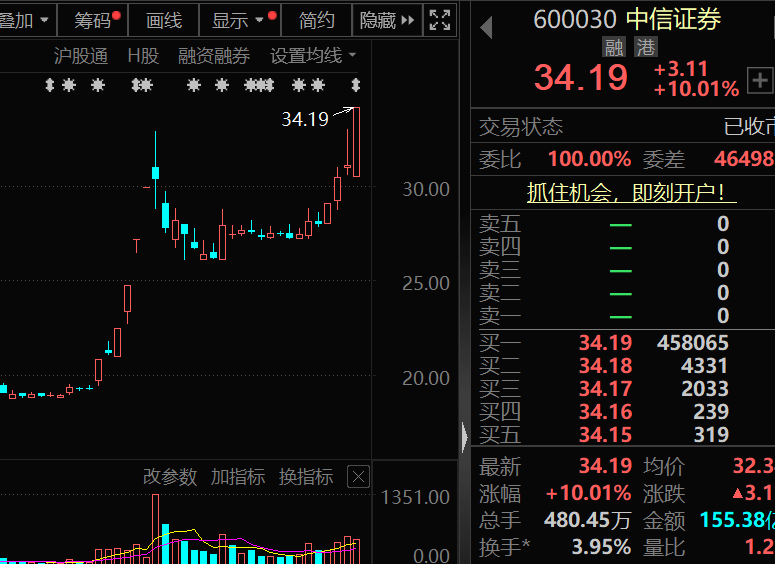Select the 融资融券 tab
Screen dimensions: 775x564
214,56
